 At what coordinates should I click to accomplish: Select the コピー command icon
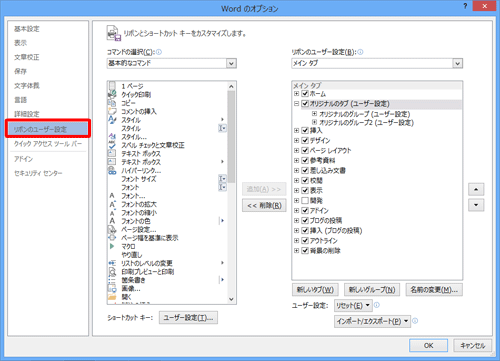[112, 103]
